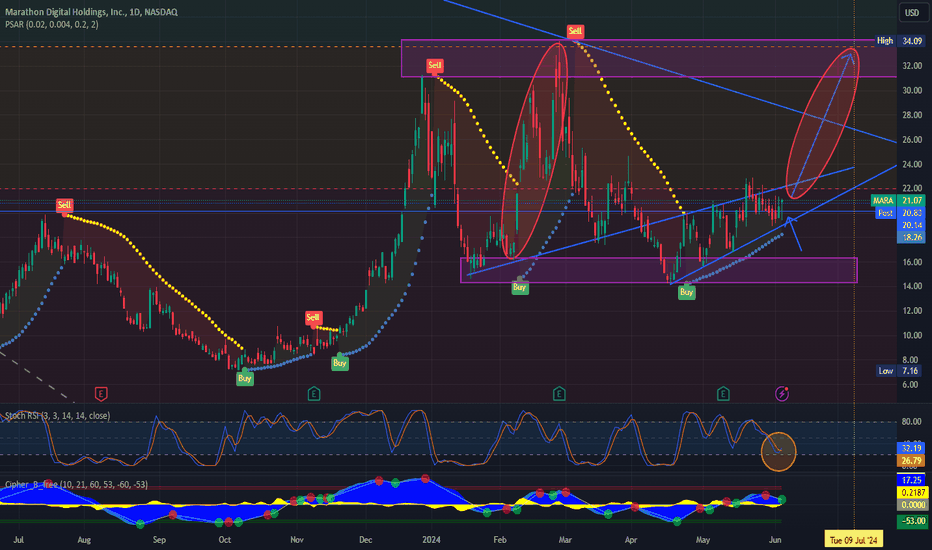The width and height of the screenshot is (932, 550).
Task: Click the 26.79 Stoch RSI value tag
Action: pyautogui.click(x=911, y=460)
